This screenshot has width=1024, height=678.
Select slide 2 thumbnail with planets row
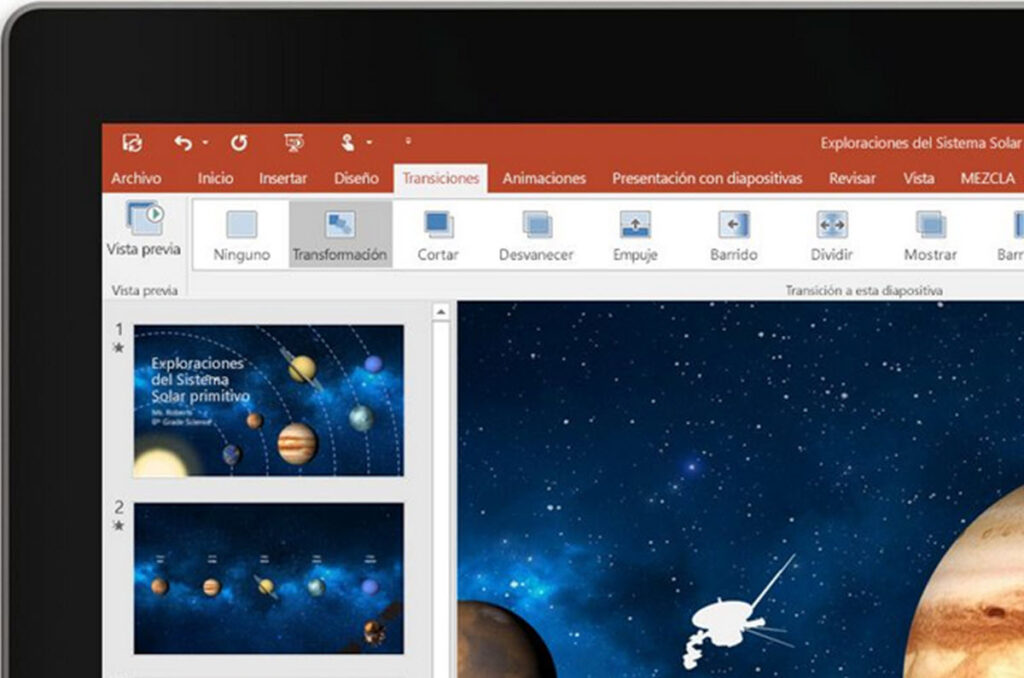268,578
